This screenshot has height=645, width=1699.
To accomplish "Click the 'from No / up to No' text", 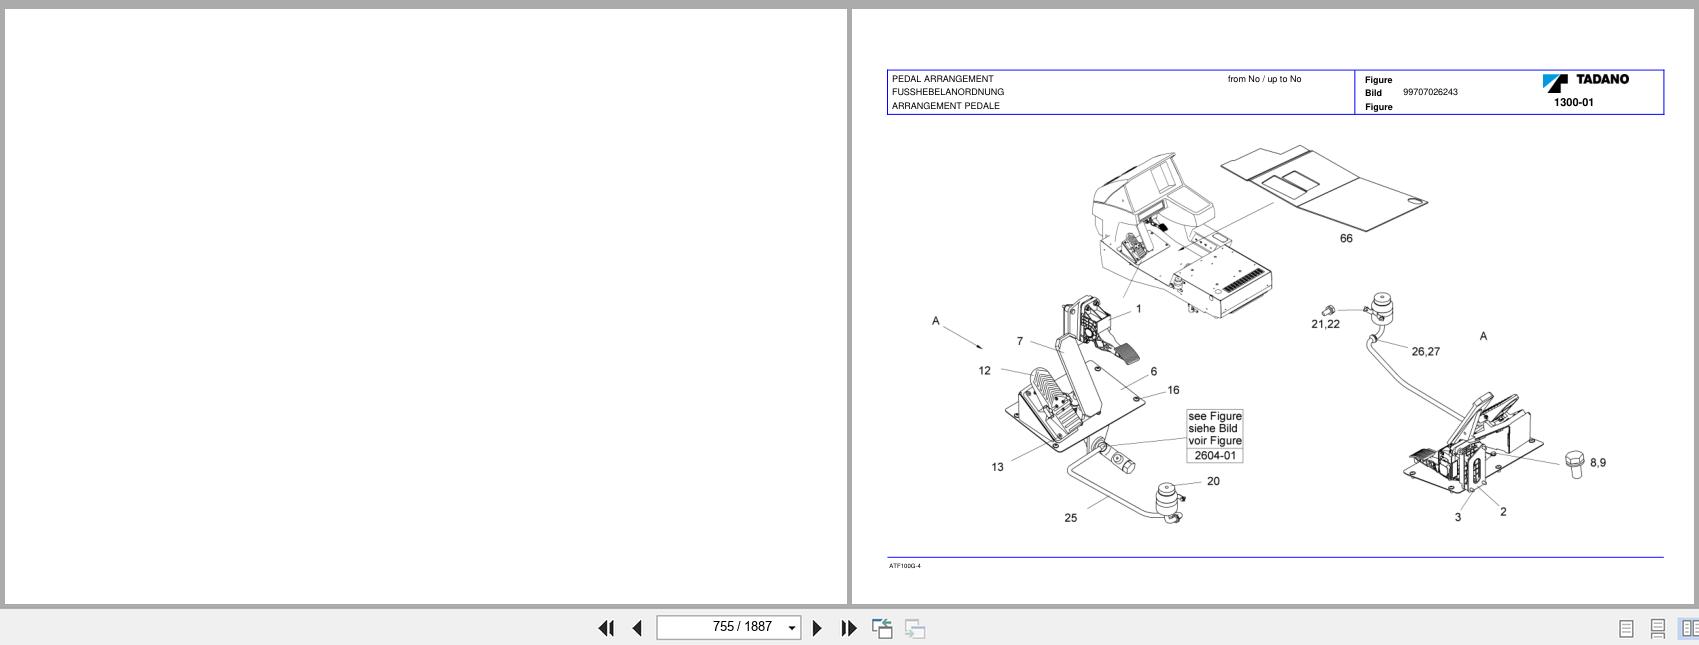I will coord(1264,79).
